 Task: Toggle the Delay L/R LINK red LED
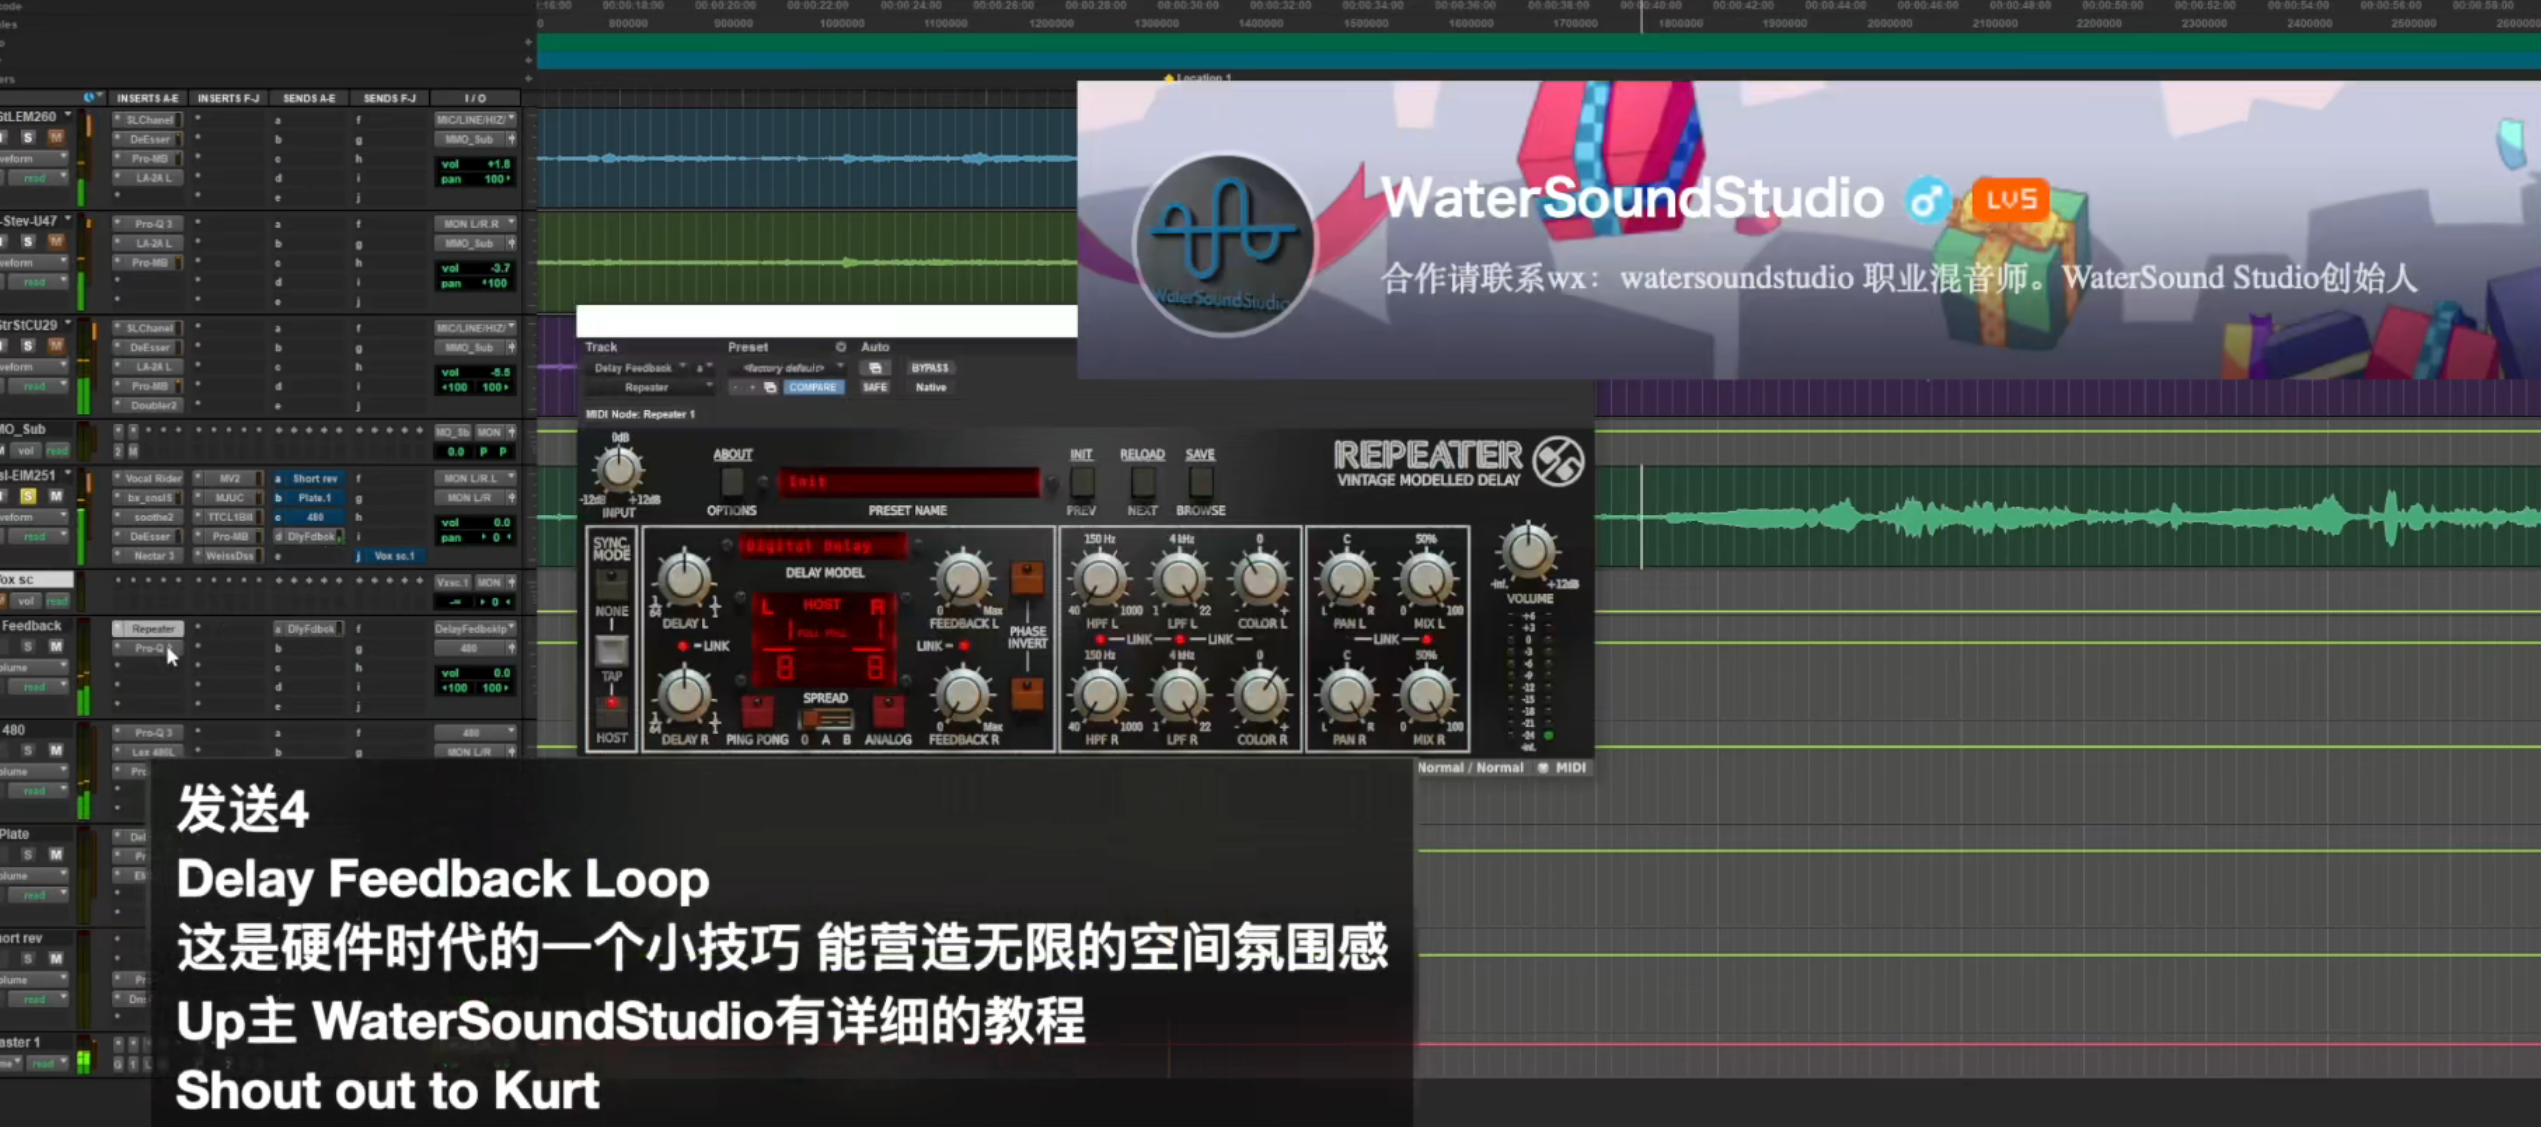683,646
